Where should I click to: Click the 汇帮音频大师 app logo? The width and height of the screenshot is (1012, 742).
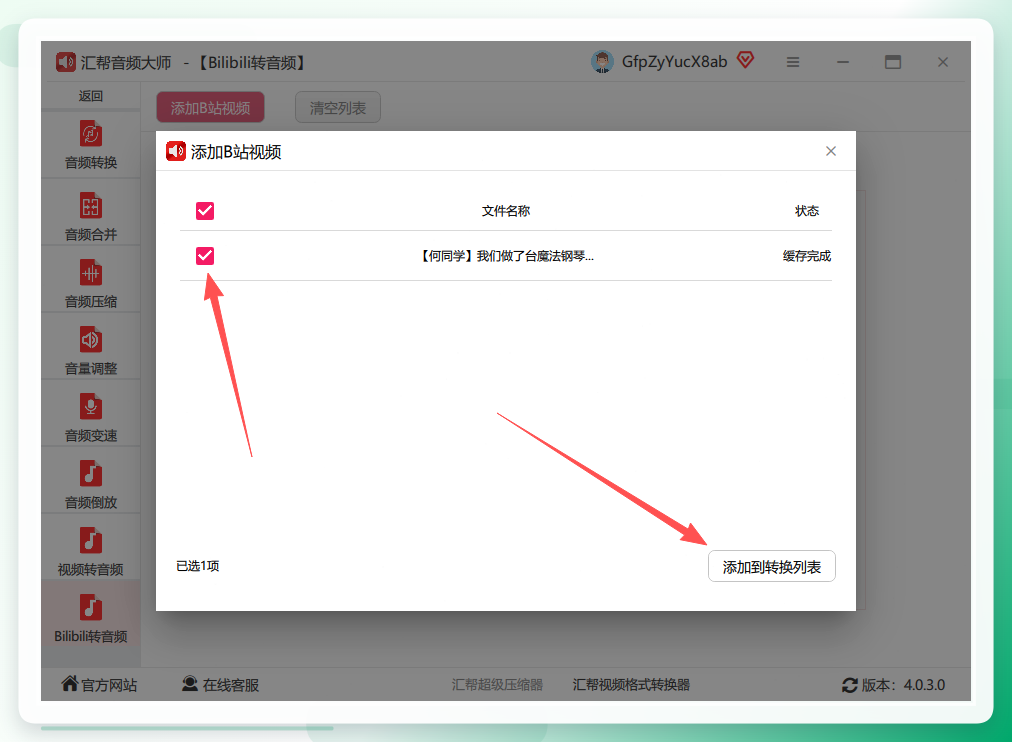(65, 62)
